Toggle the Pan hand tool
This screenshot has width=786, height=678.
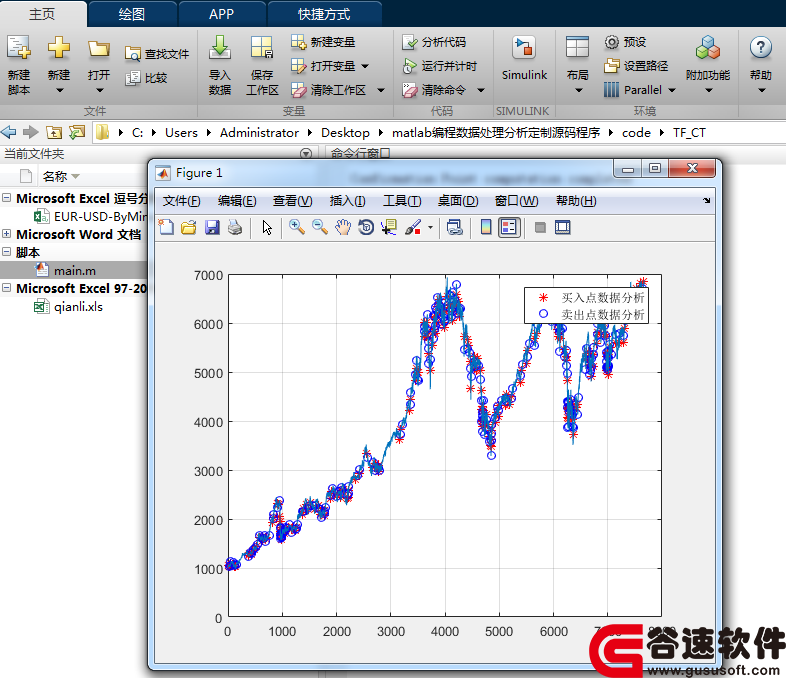[x=343, y=228]
